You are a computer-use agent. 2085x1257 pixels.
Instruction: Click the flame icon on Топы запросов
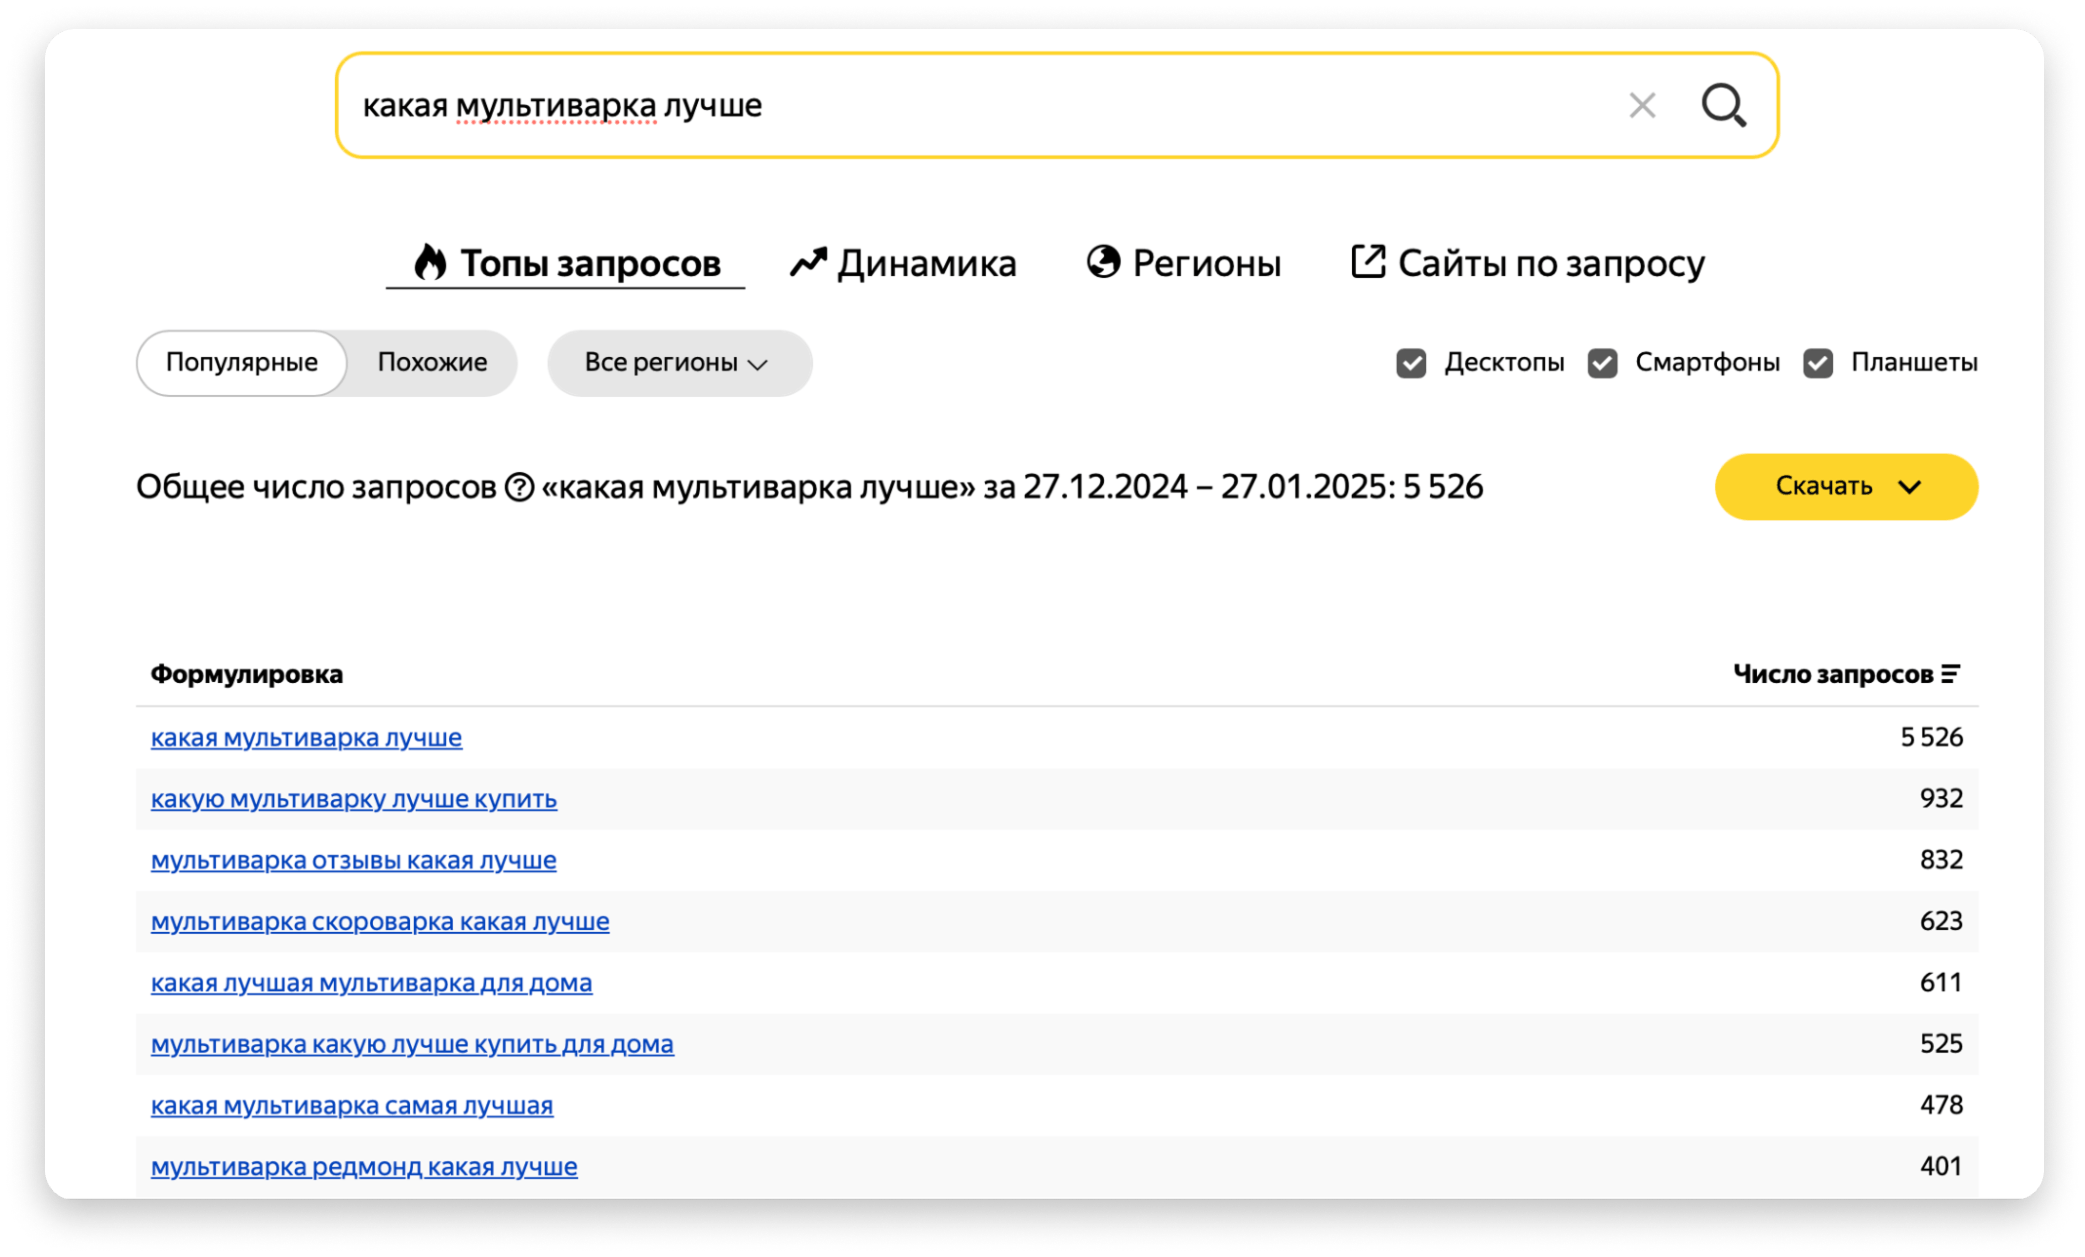pyautogui.click(x=430, y=262)
